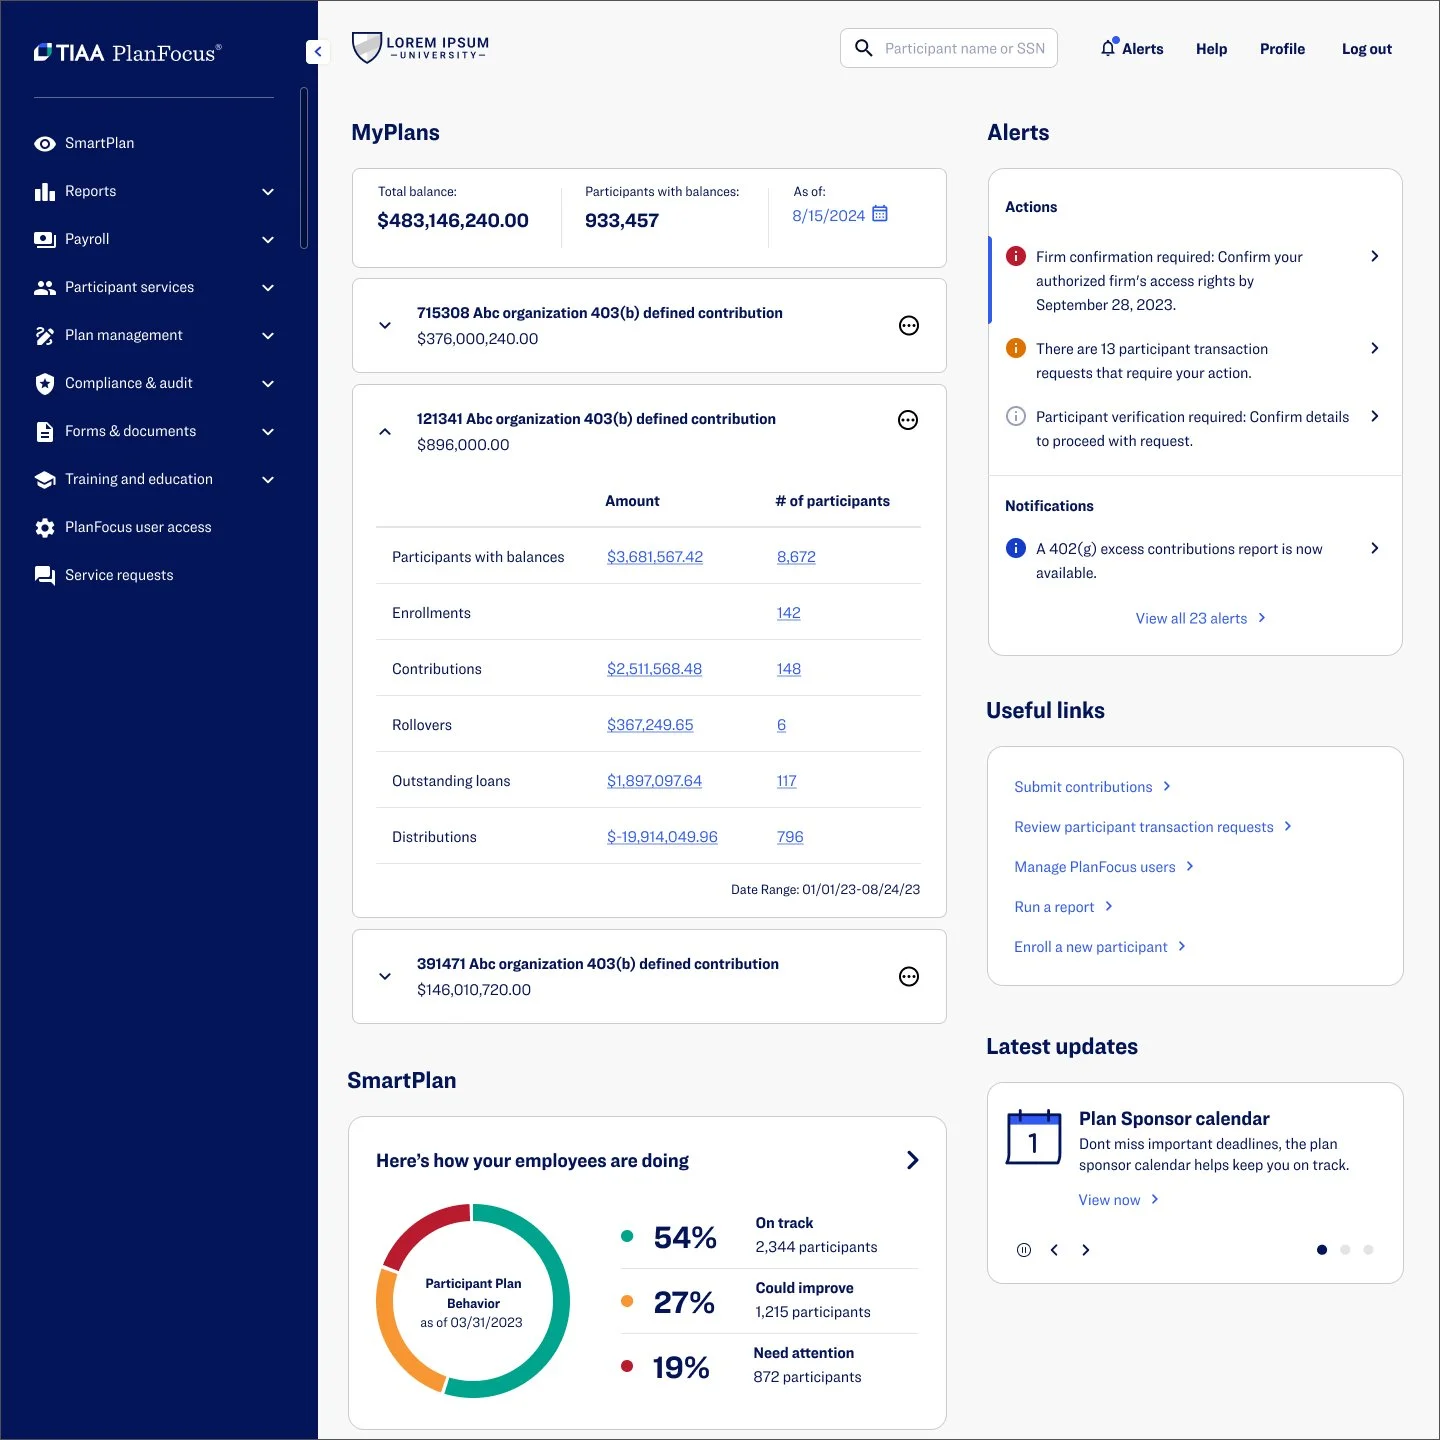The image size is (1440, 1440).
Task: Click the red Firm confirmation alert icon
Action: coord(1016,256)
